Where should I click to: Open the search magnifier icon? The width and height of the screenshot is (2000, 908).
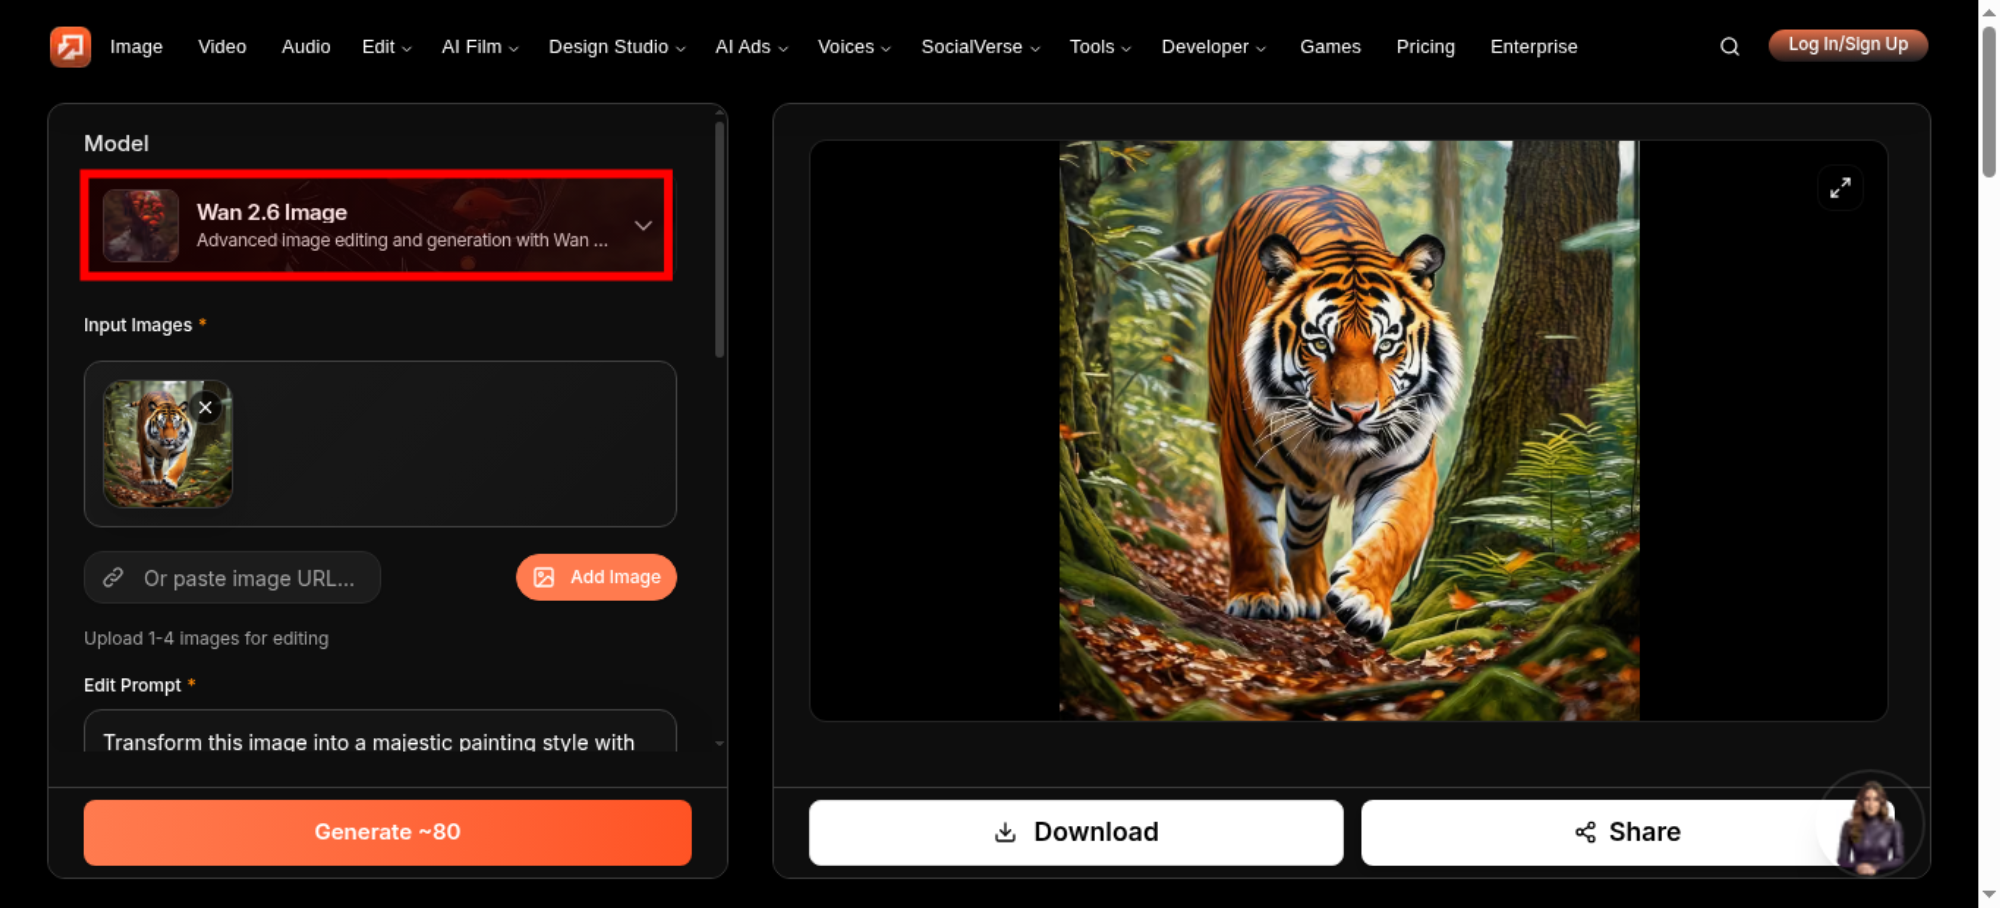tap(1729, 46)
